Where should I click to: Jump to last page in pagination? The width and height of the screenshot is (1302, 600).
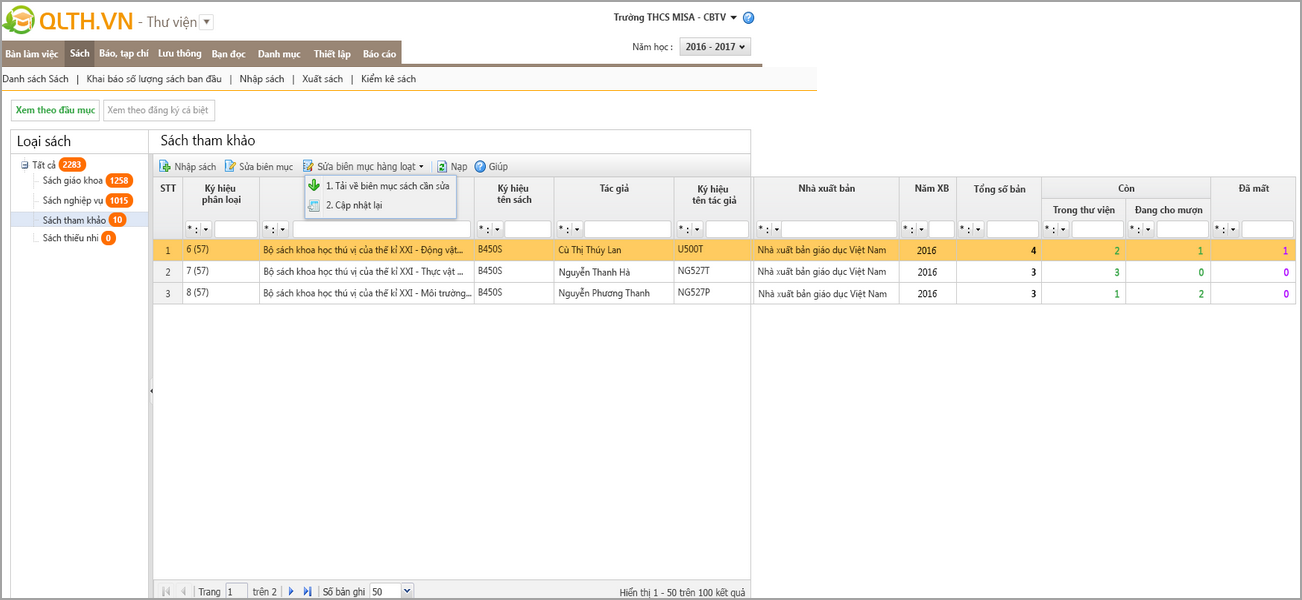tap(307, 592)
